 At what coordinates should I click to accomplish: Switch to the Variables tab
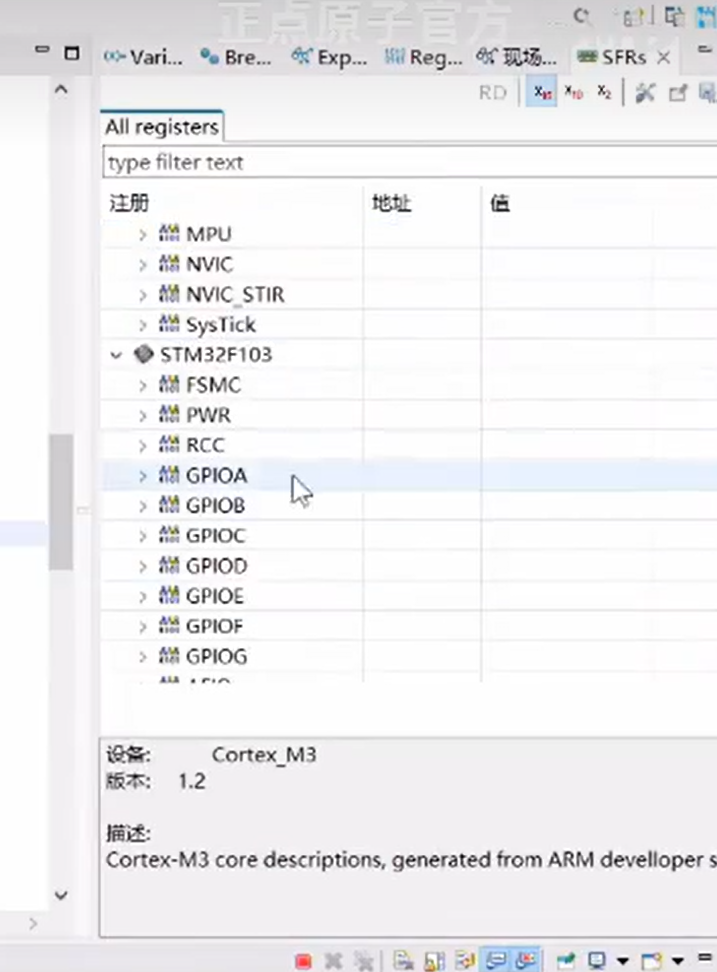[143, 57]
